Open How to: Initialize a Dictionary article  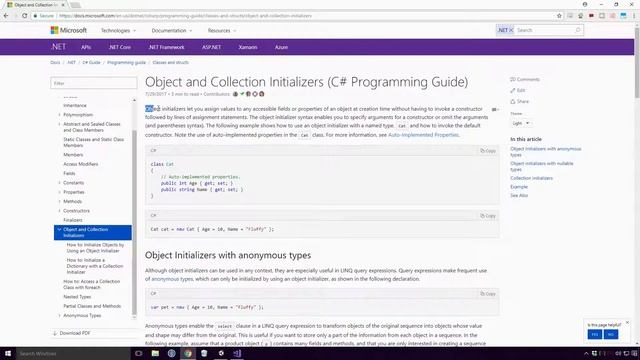95,266
